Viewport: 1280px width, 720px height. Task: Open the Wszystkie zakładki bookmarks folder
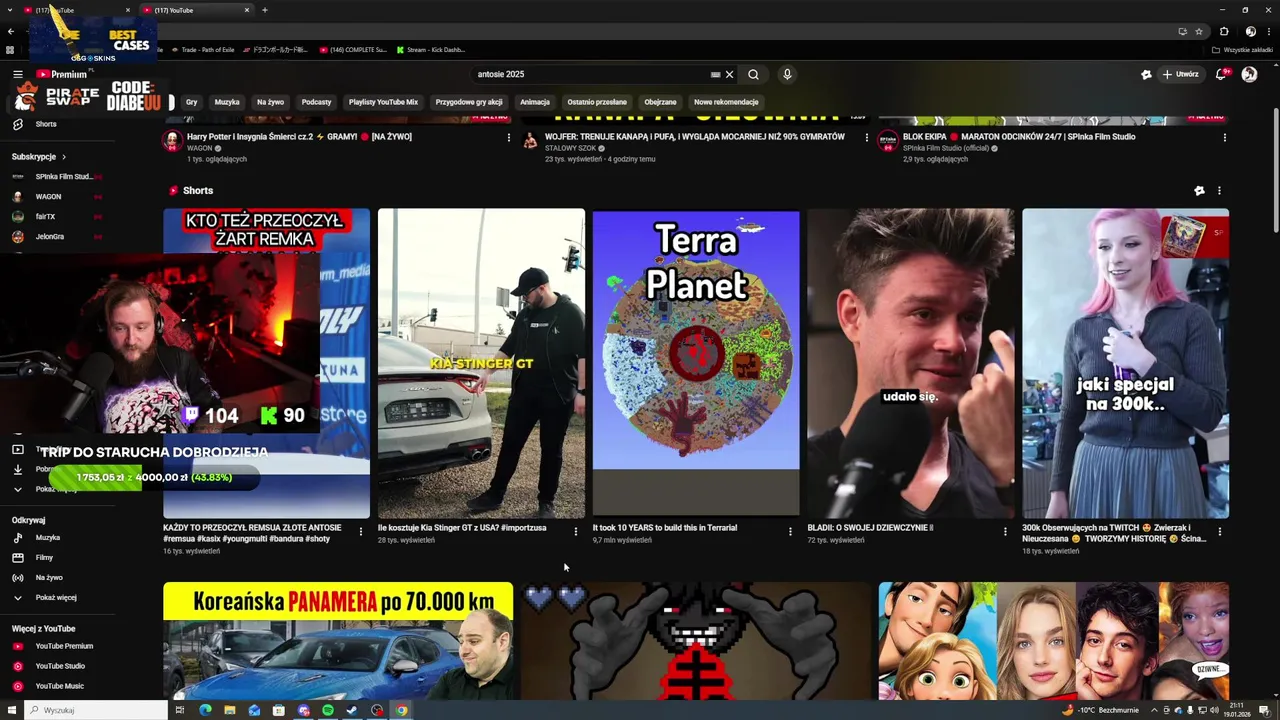[x=1242, y=50]
